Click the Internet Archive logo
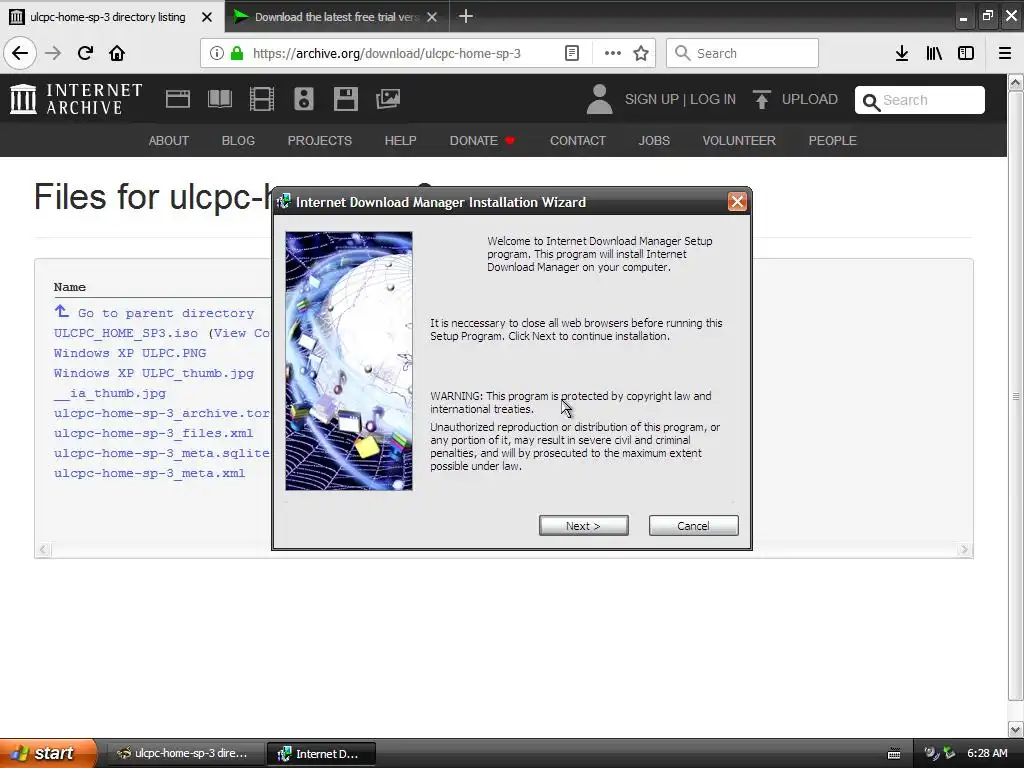The height and width of the screenshot is (768, 1024). (76, 99)
